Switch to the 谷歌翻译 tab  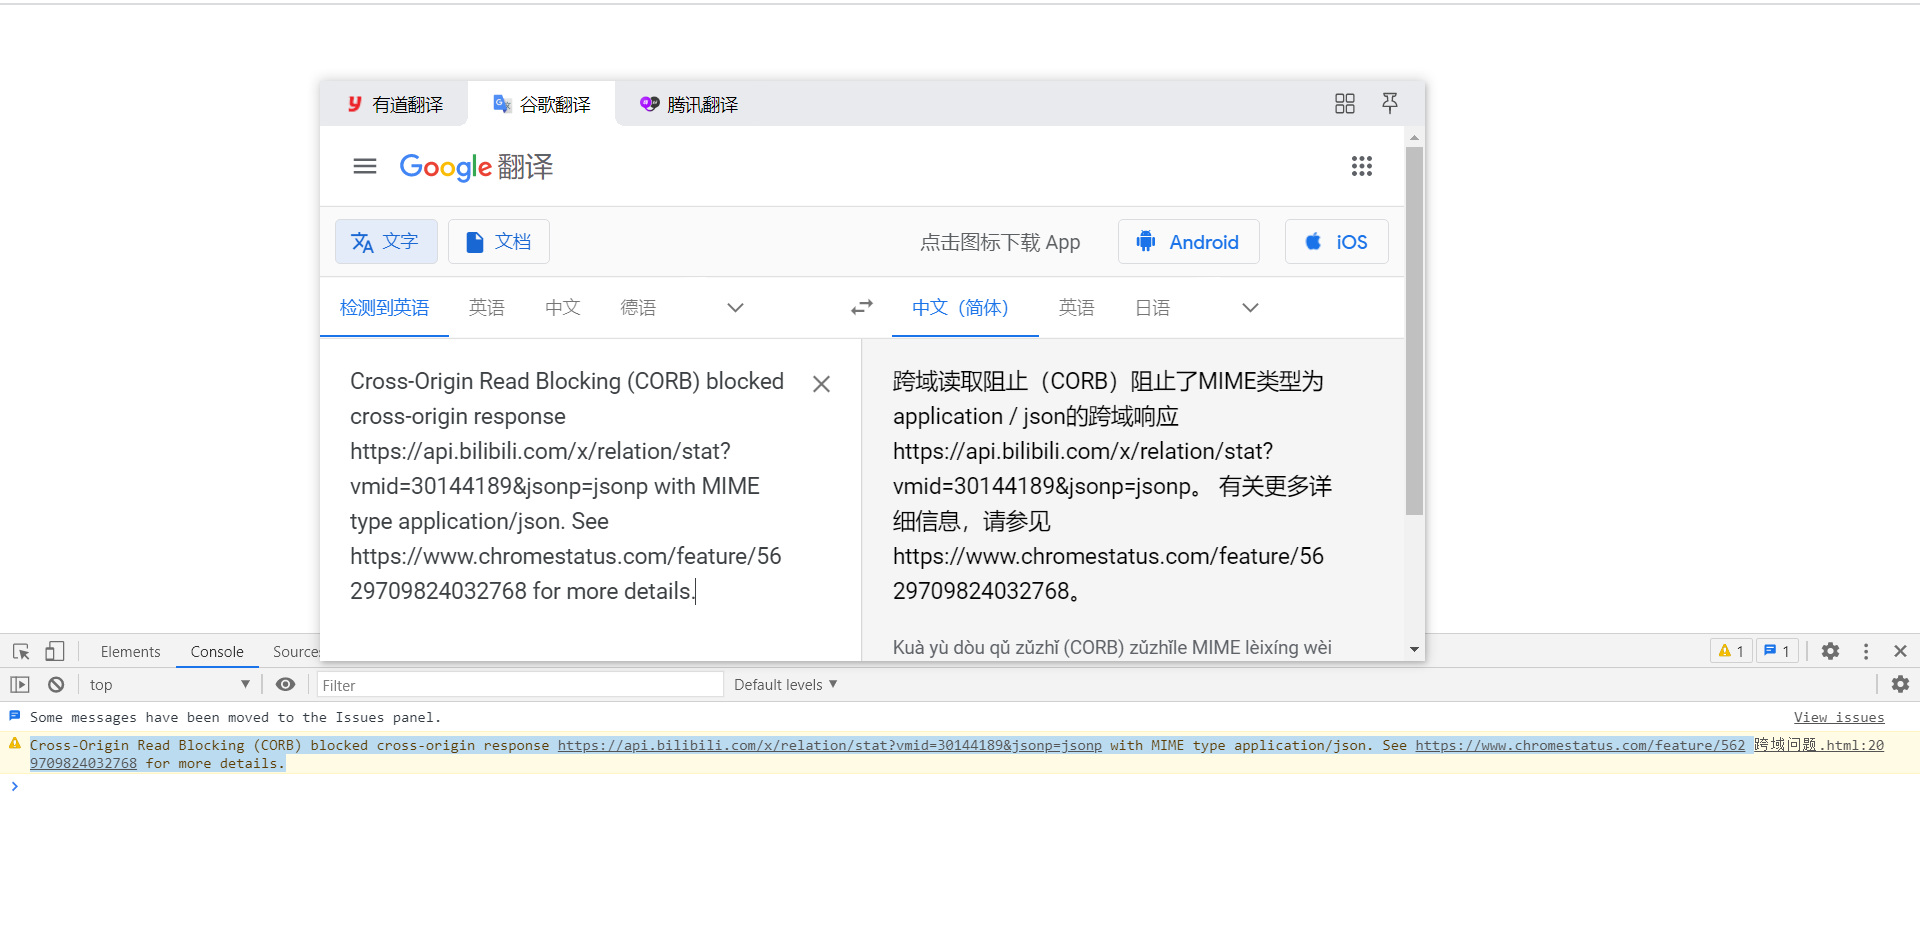click(x=541, y=104)
